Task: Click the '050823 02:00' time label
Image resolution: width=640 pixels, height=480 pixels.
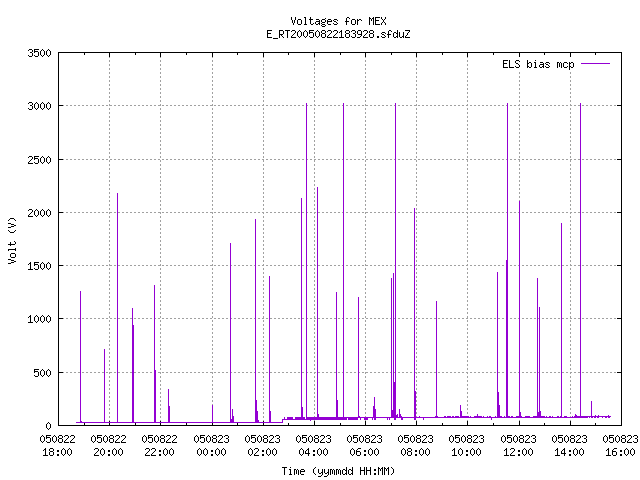Action: pyautogui.click(x=262, y=446)
